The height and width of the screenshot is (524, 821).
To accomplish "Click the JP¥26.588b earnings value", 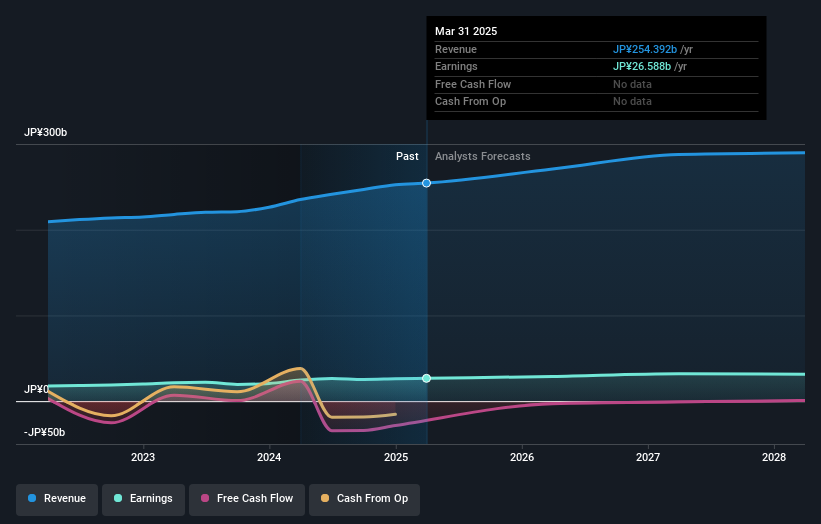I will click(x=642, y=66).
